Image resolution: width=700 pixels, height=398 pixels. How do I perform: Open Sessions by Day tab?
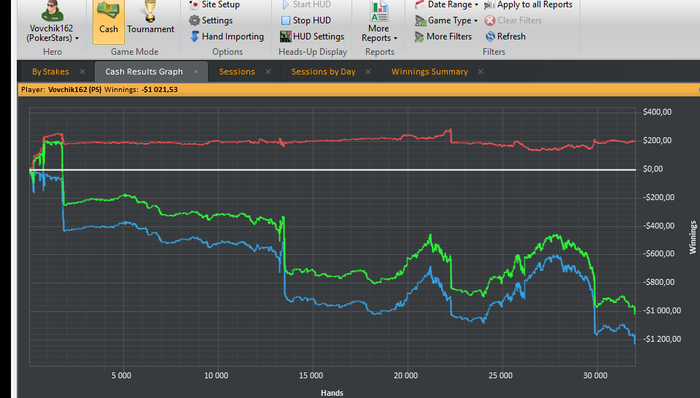click(323, 72)
